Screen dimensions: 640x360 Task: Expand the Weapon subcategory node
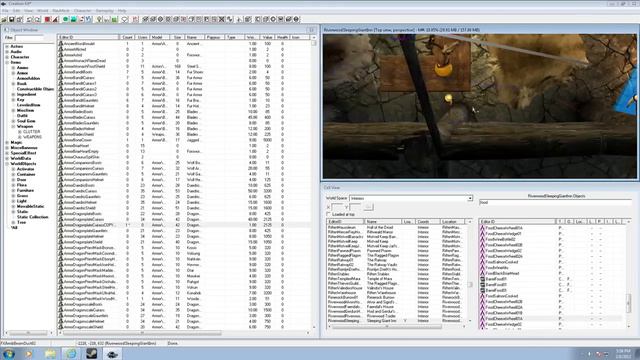click(13, 127)
